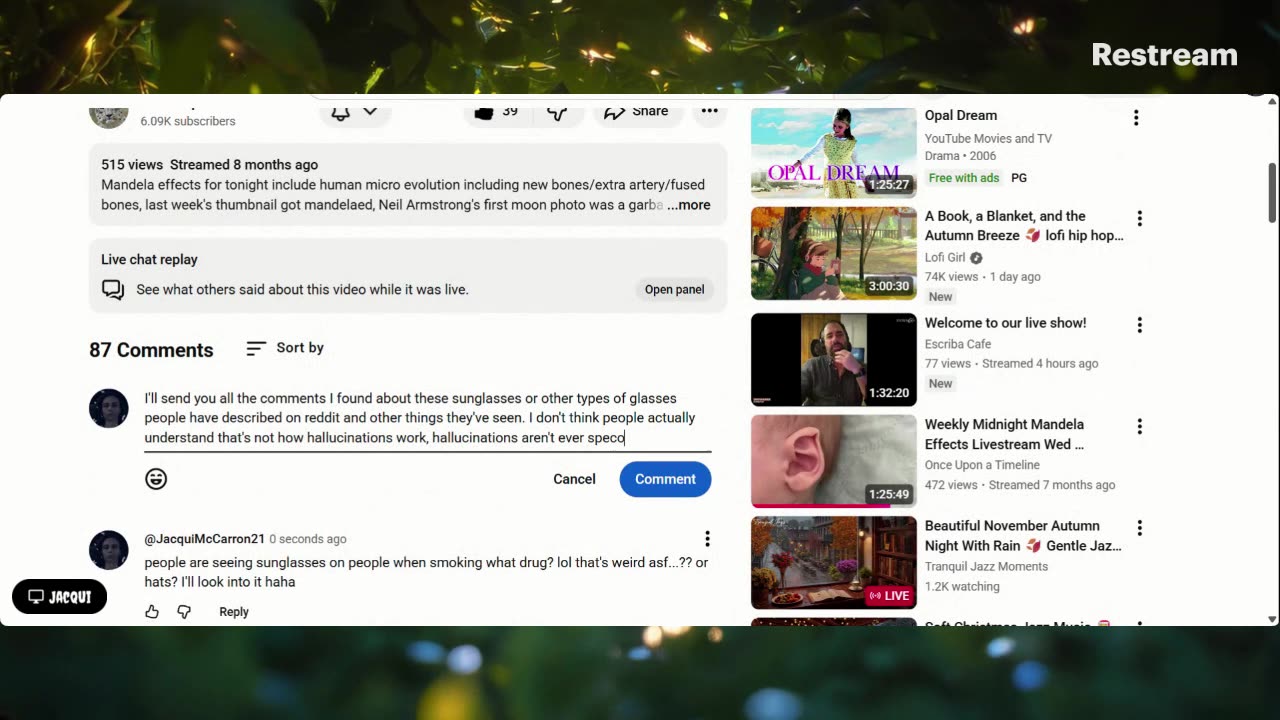The height and width of the screenshot is (720, 1280).
Task: Click the Lofi Girl verified badge icon
Action: [x=976, y=257]
